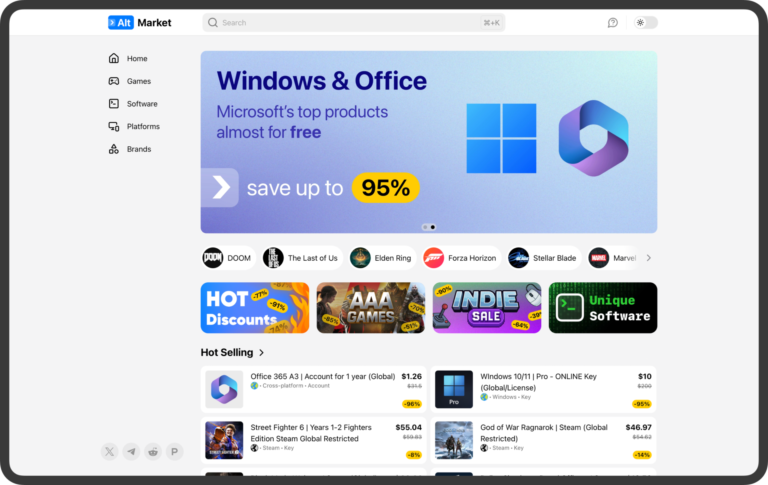
Task: Toggle the light/dark theme switch
Action: (645, 23)
